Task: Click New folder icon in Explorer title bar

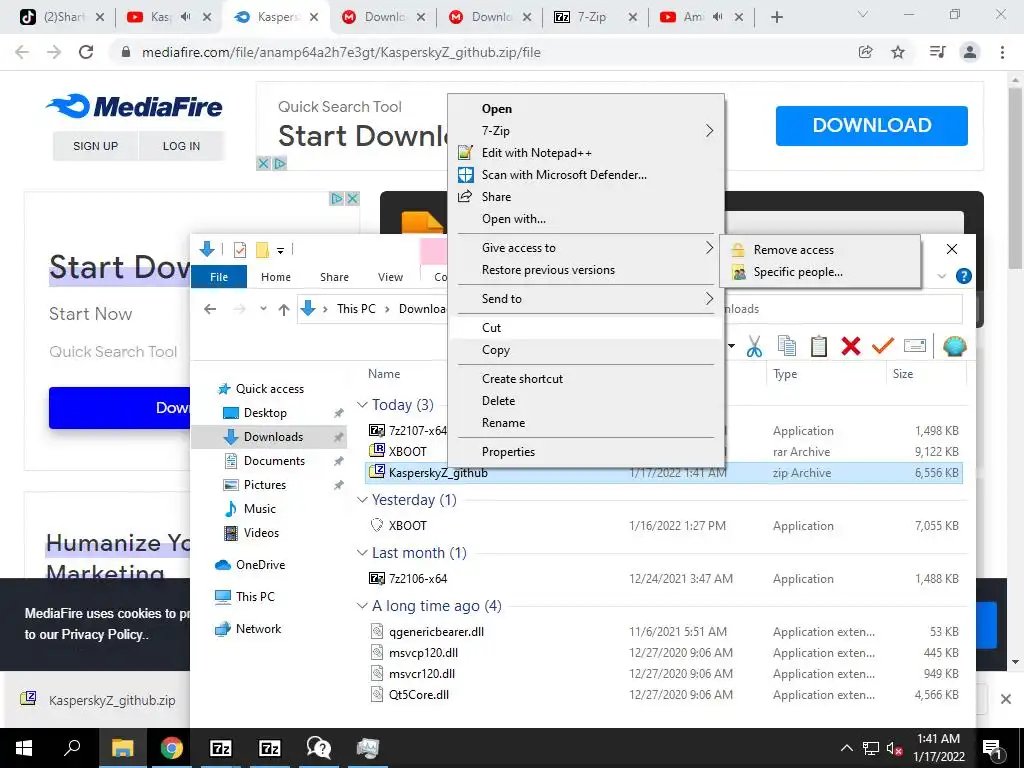Action: point(262,249)
